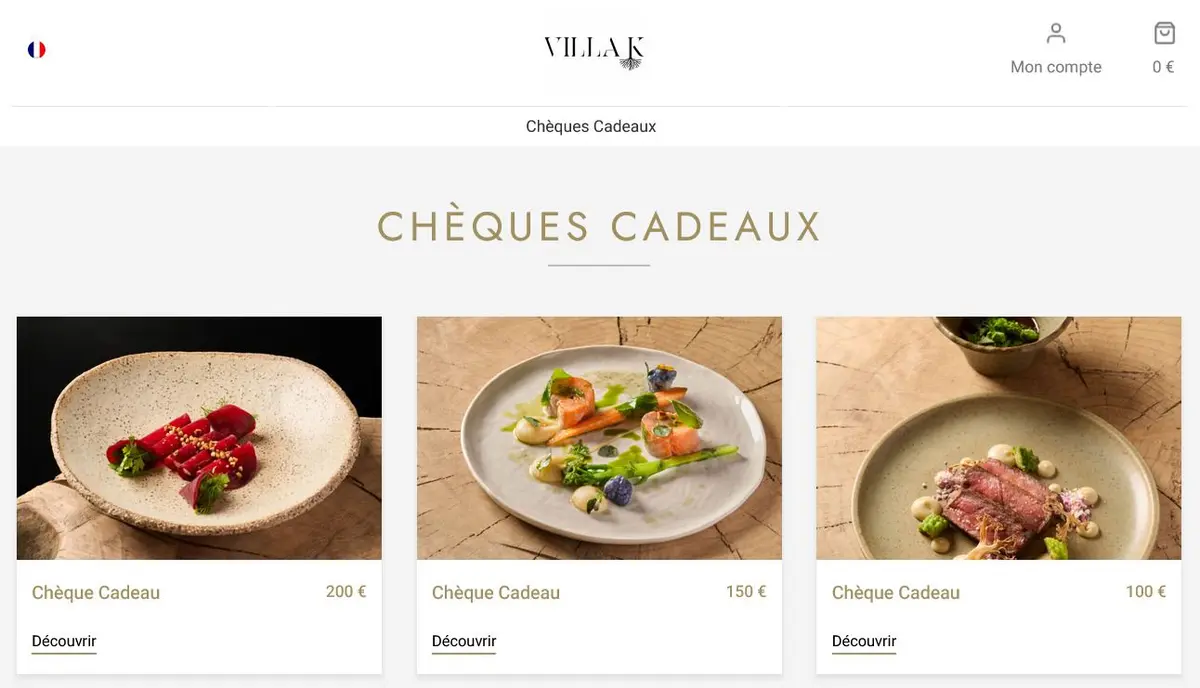Open the salmon dish photo thumbnail
The image size is (1200, 688).
coord(599,438)
